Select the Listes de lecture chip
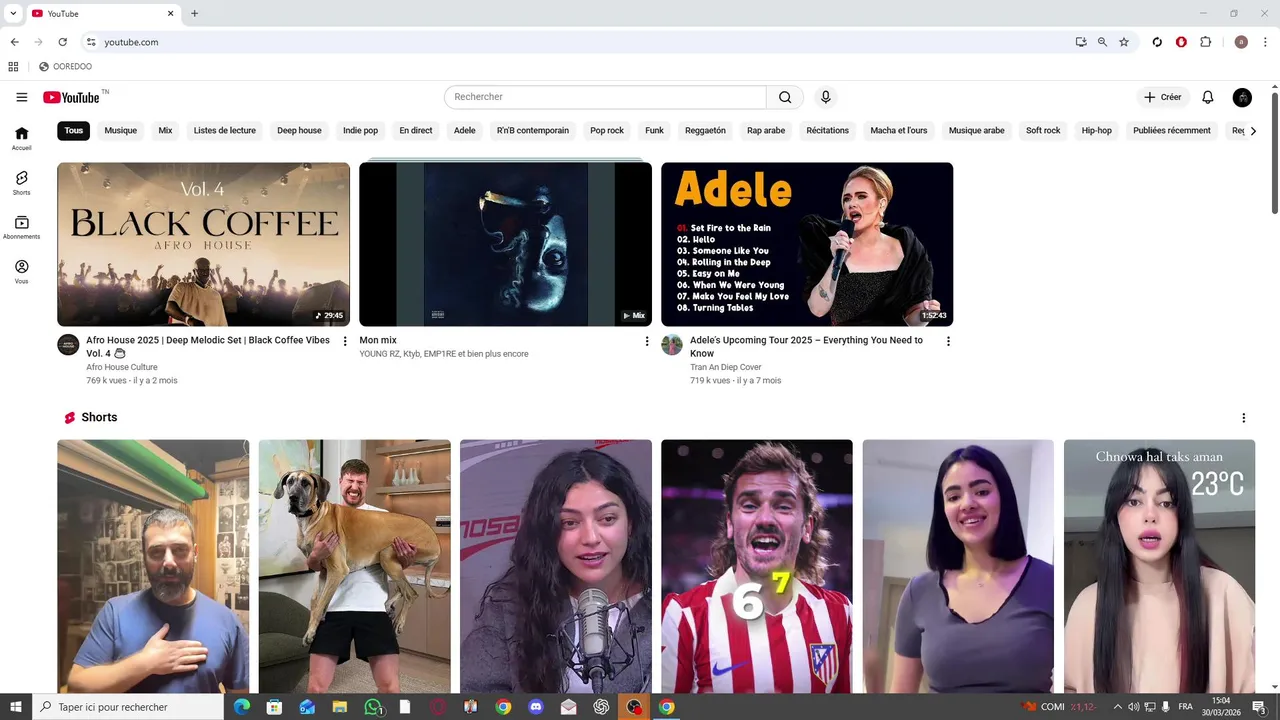Screen dimensions: 1280x720 [225, 130]
